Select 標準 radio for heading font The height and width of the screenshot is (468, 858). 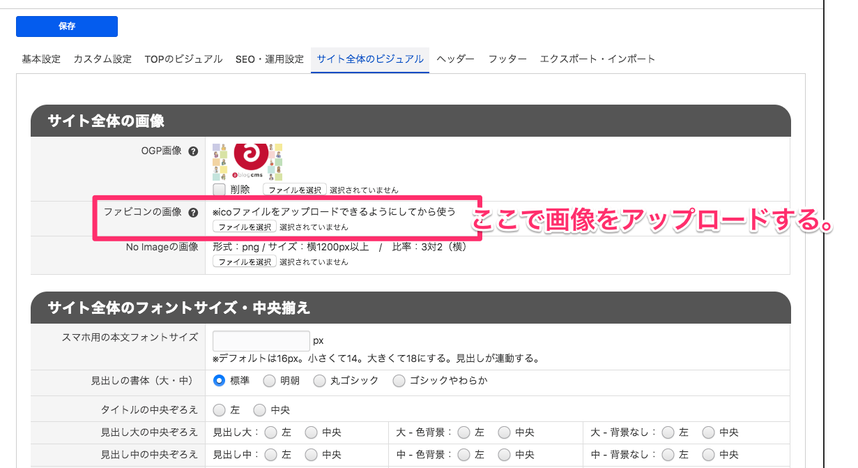point(219,380)
